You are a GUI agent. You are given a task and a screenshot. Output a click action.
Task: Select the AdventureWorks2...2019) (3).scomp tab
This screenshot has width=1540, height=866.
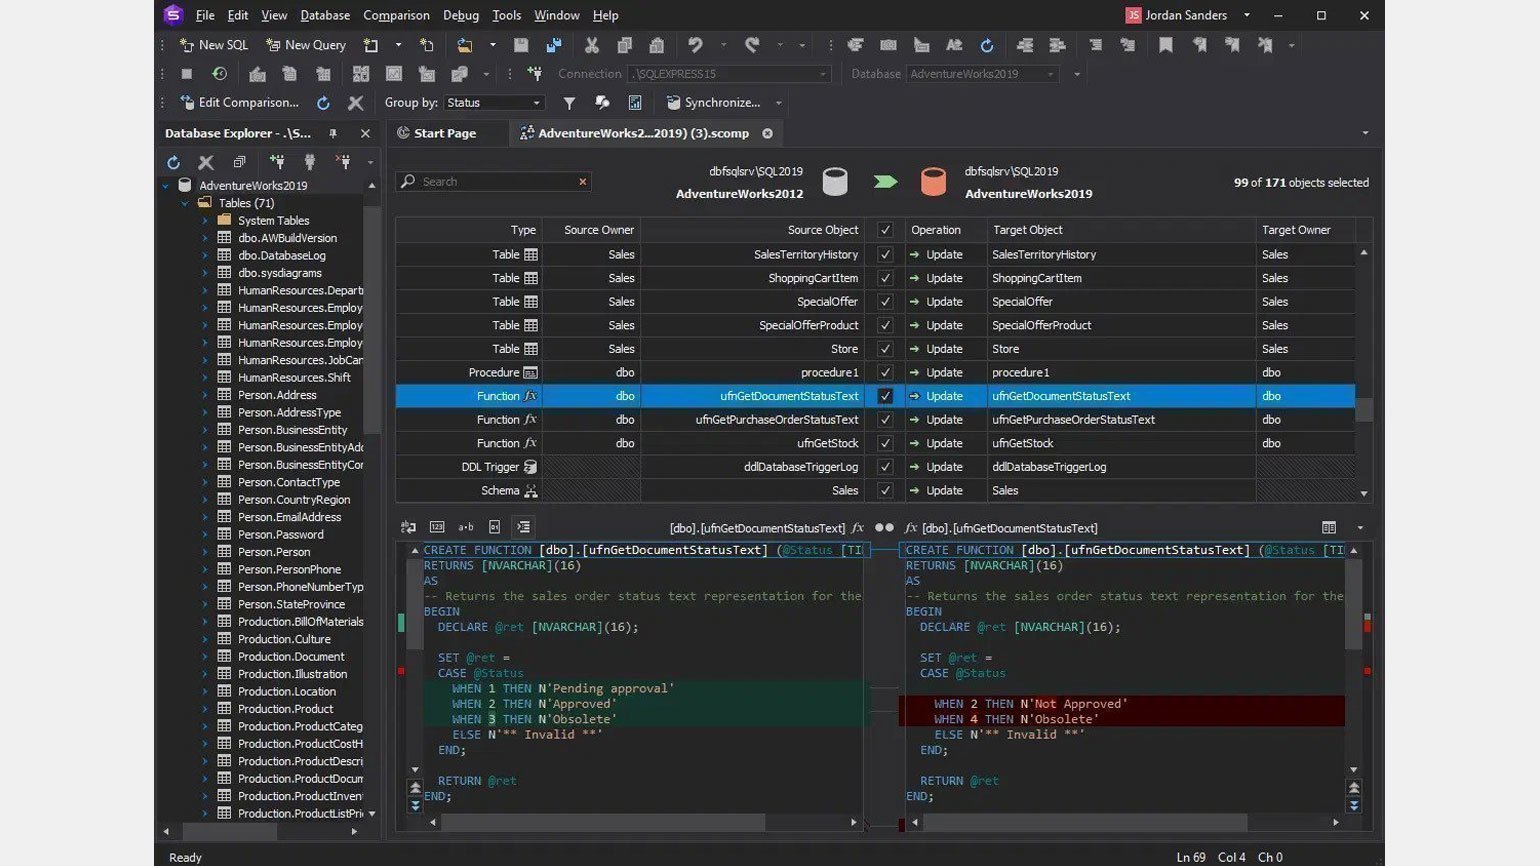(x=643, y=133)
